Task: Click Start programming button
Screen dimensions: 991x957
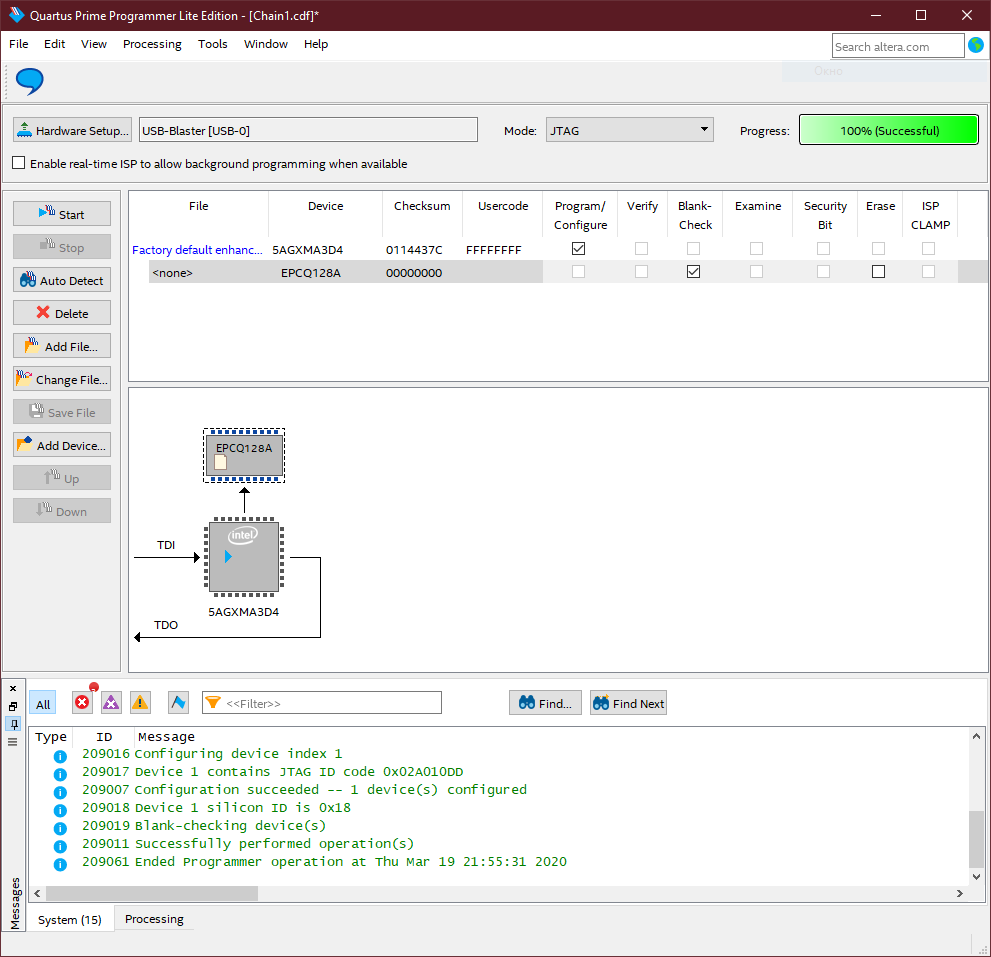Action: (62, 214)
